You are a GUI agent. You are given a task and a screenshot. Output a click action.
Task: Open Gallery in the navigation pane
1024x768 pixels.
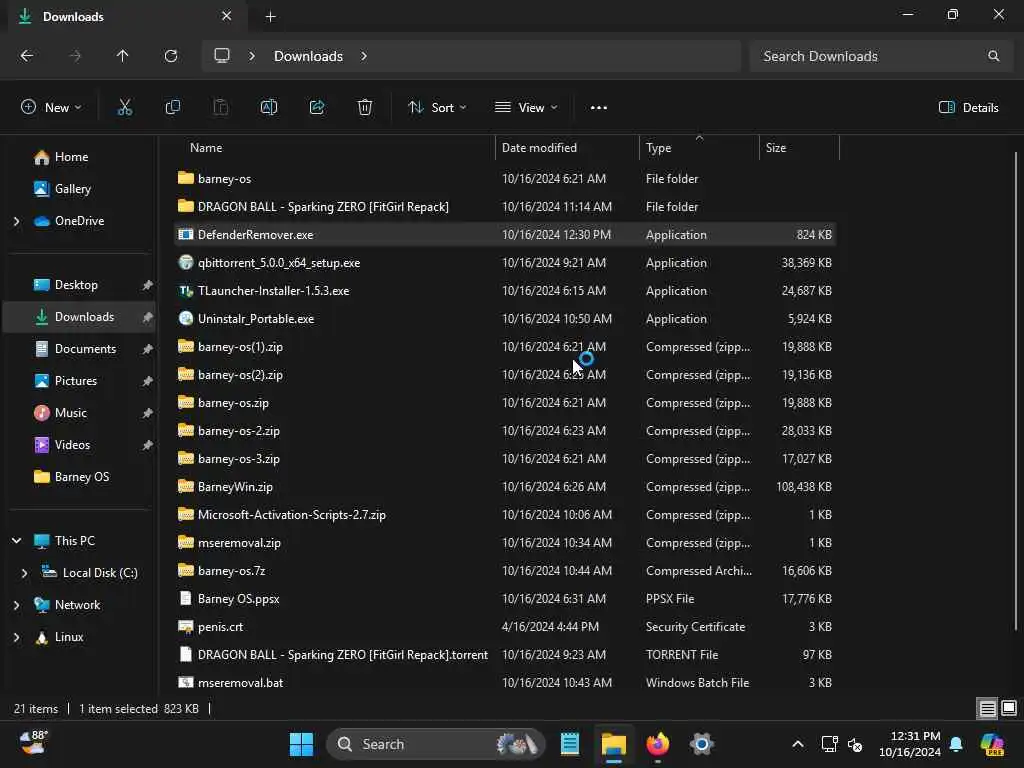tap(72, 189)
